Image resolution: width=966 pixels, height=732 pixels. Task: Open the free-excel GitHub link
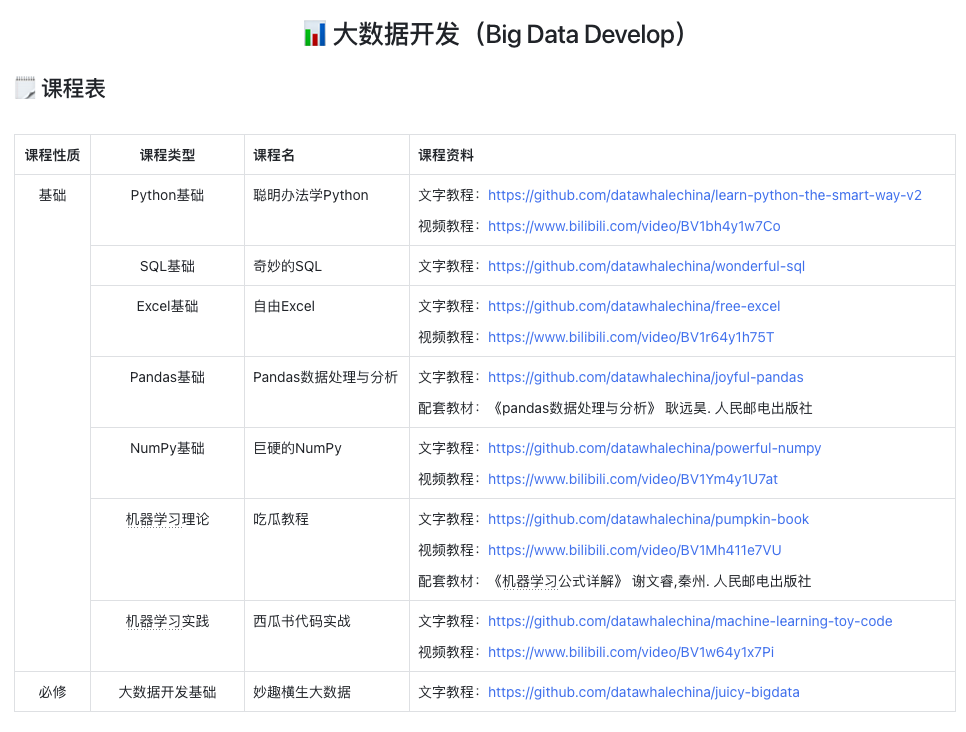click(x=634, y=306)
